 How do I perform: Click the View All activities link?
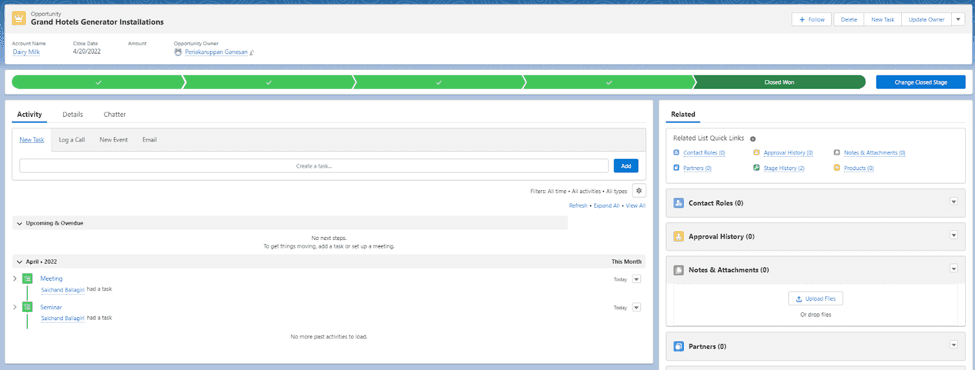pos(635,205)
